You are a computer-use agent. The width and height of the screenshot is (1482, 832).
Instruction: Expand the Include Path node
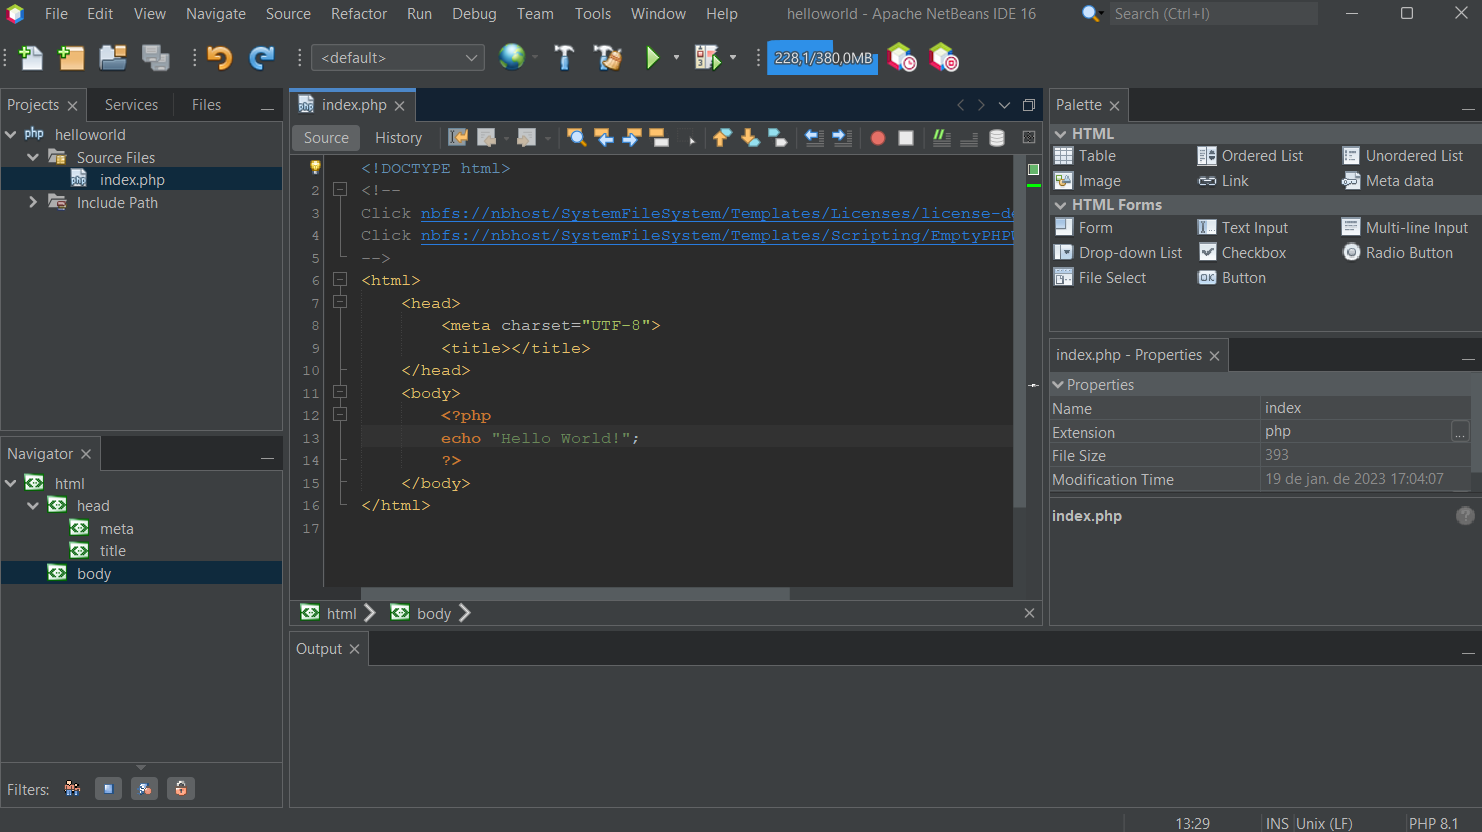pos(33,202)
